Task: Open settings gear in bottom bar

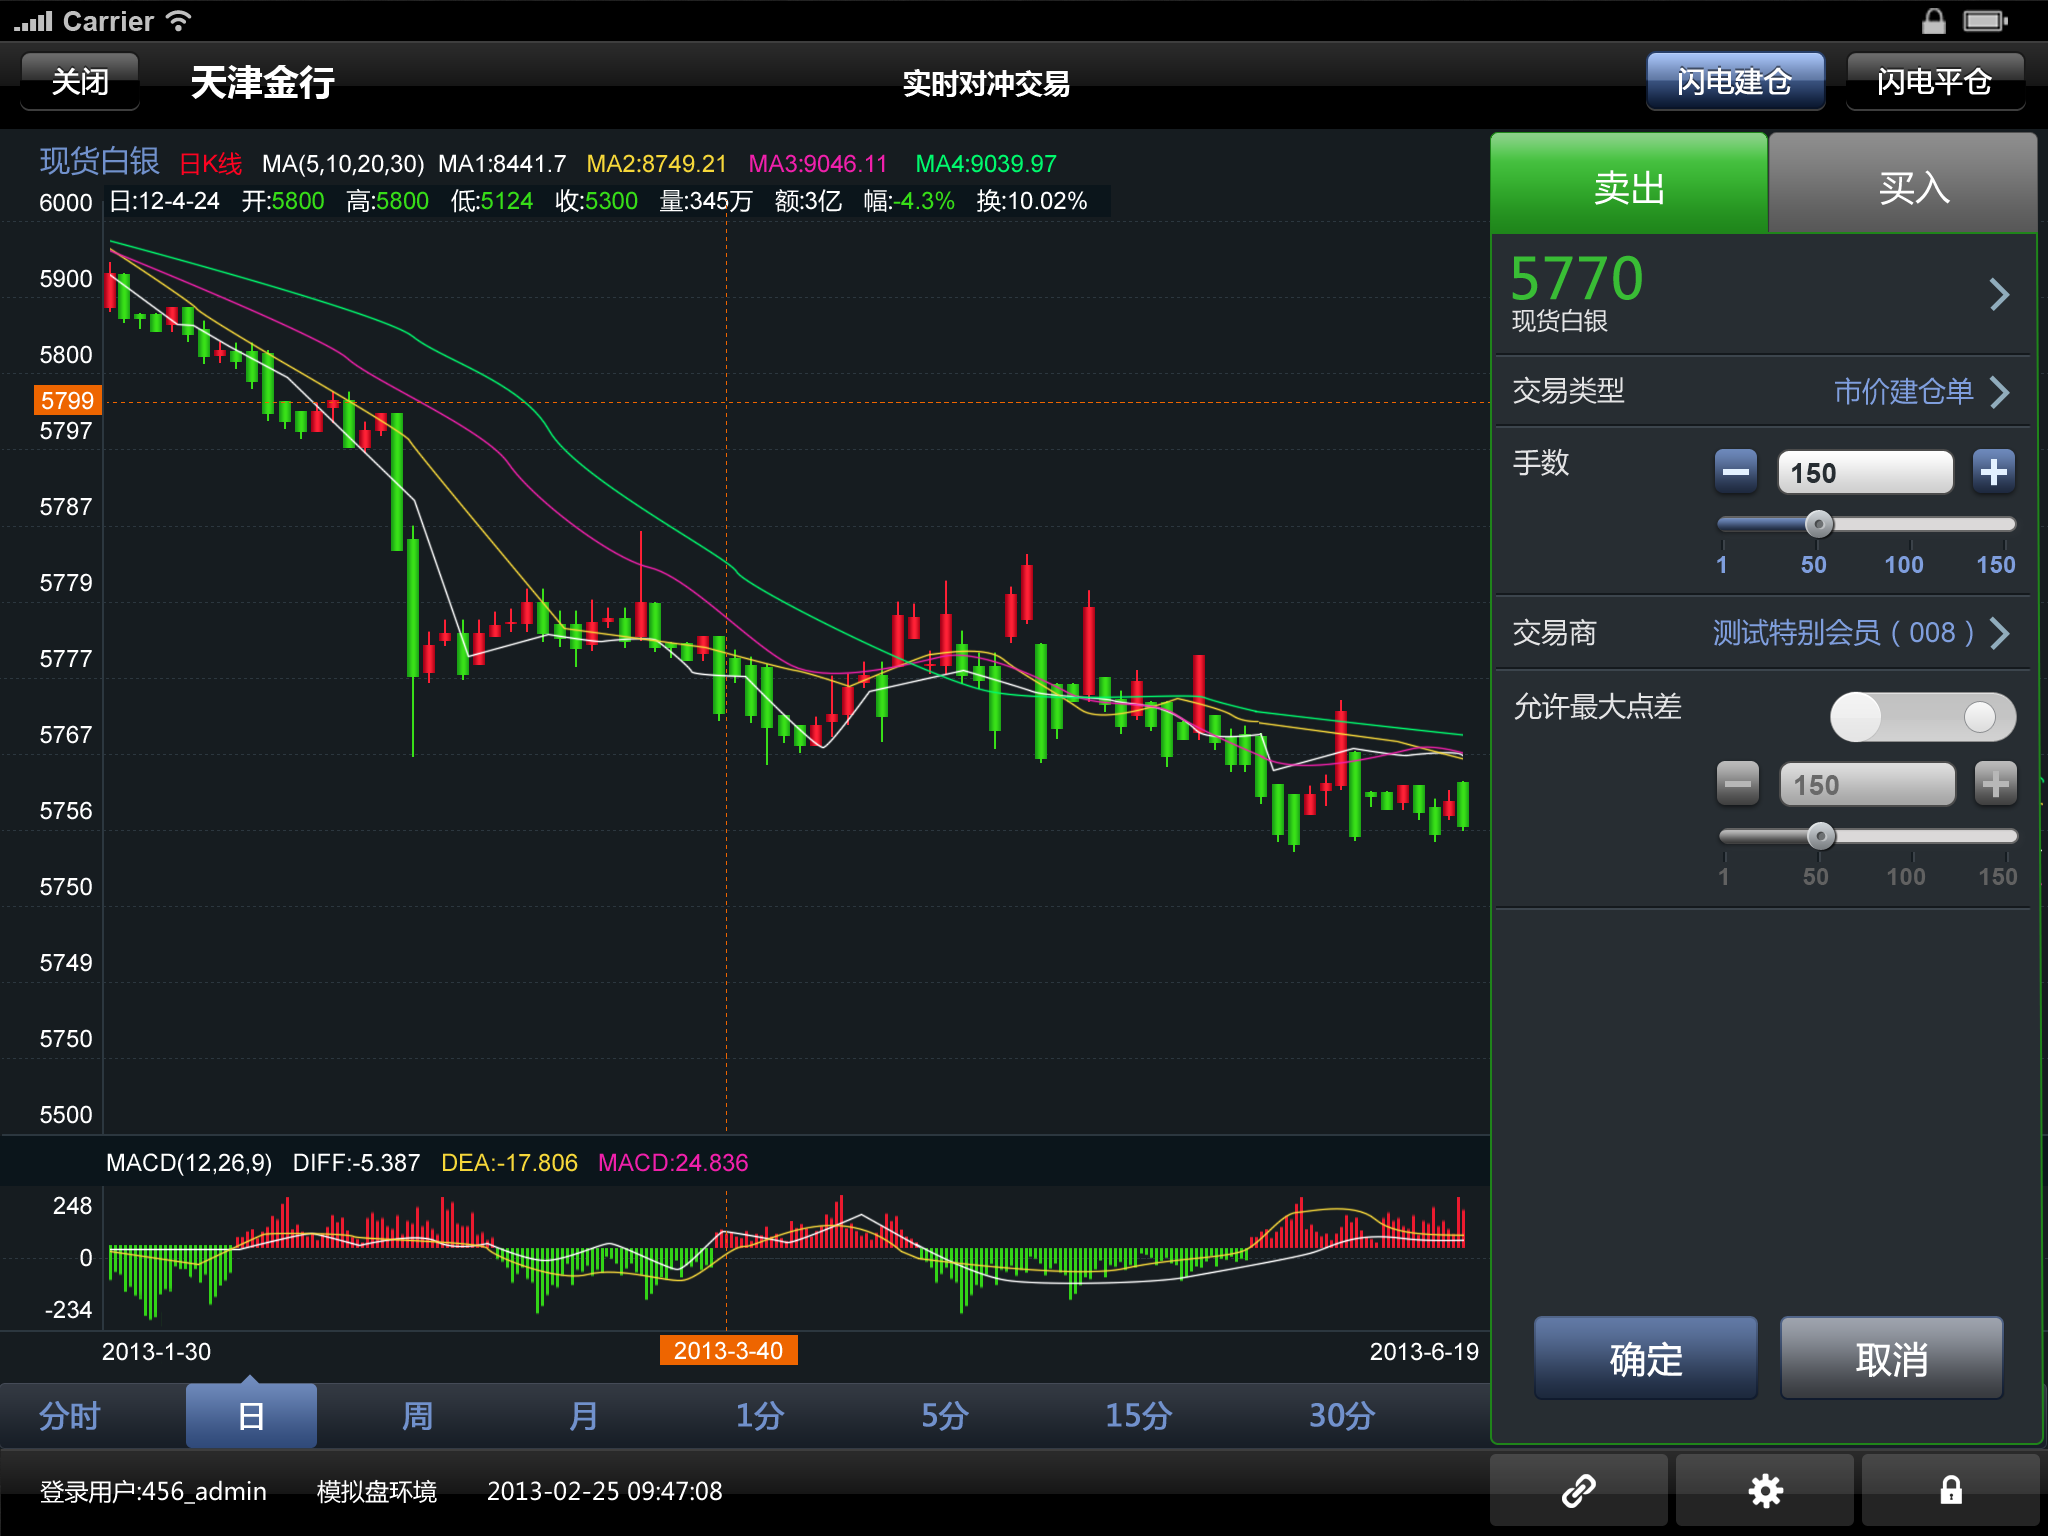Action: point(1765,1490)
